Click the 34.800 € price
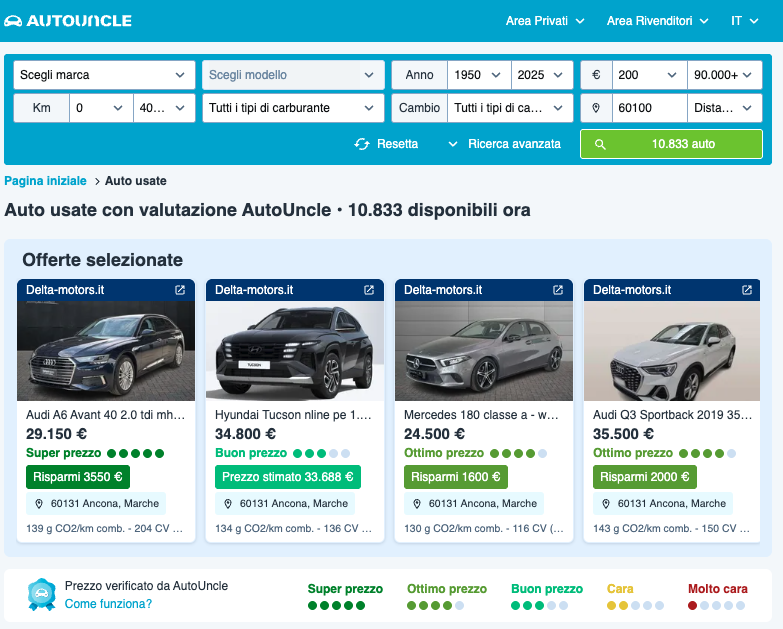 click(245, 434)
